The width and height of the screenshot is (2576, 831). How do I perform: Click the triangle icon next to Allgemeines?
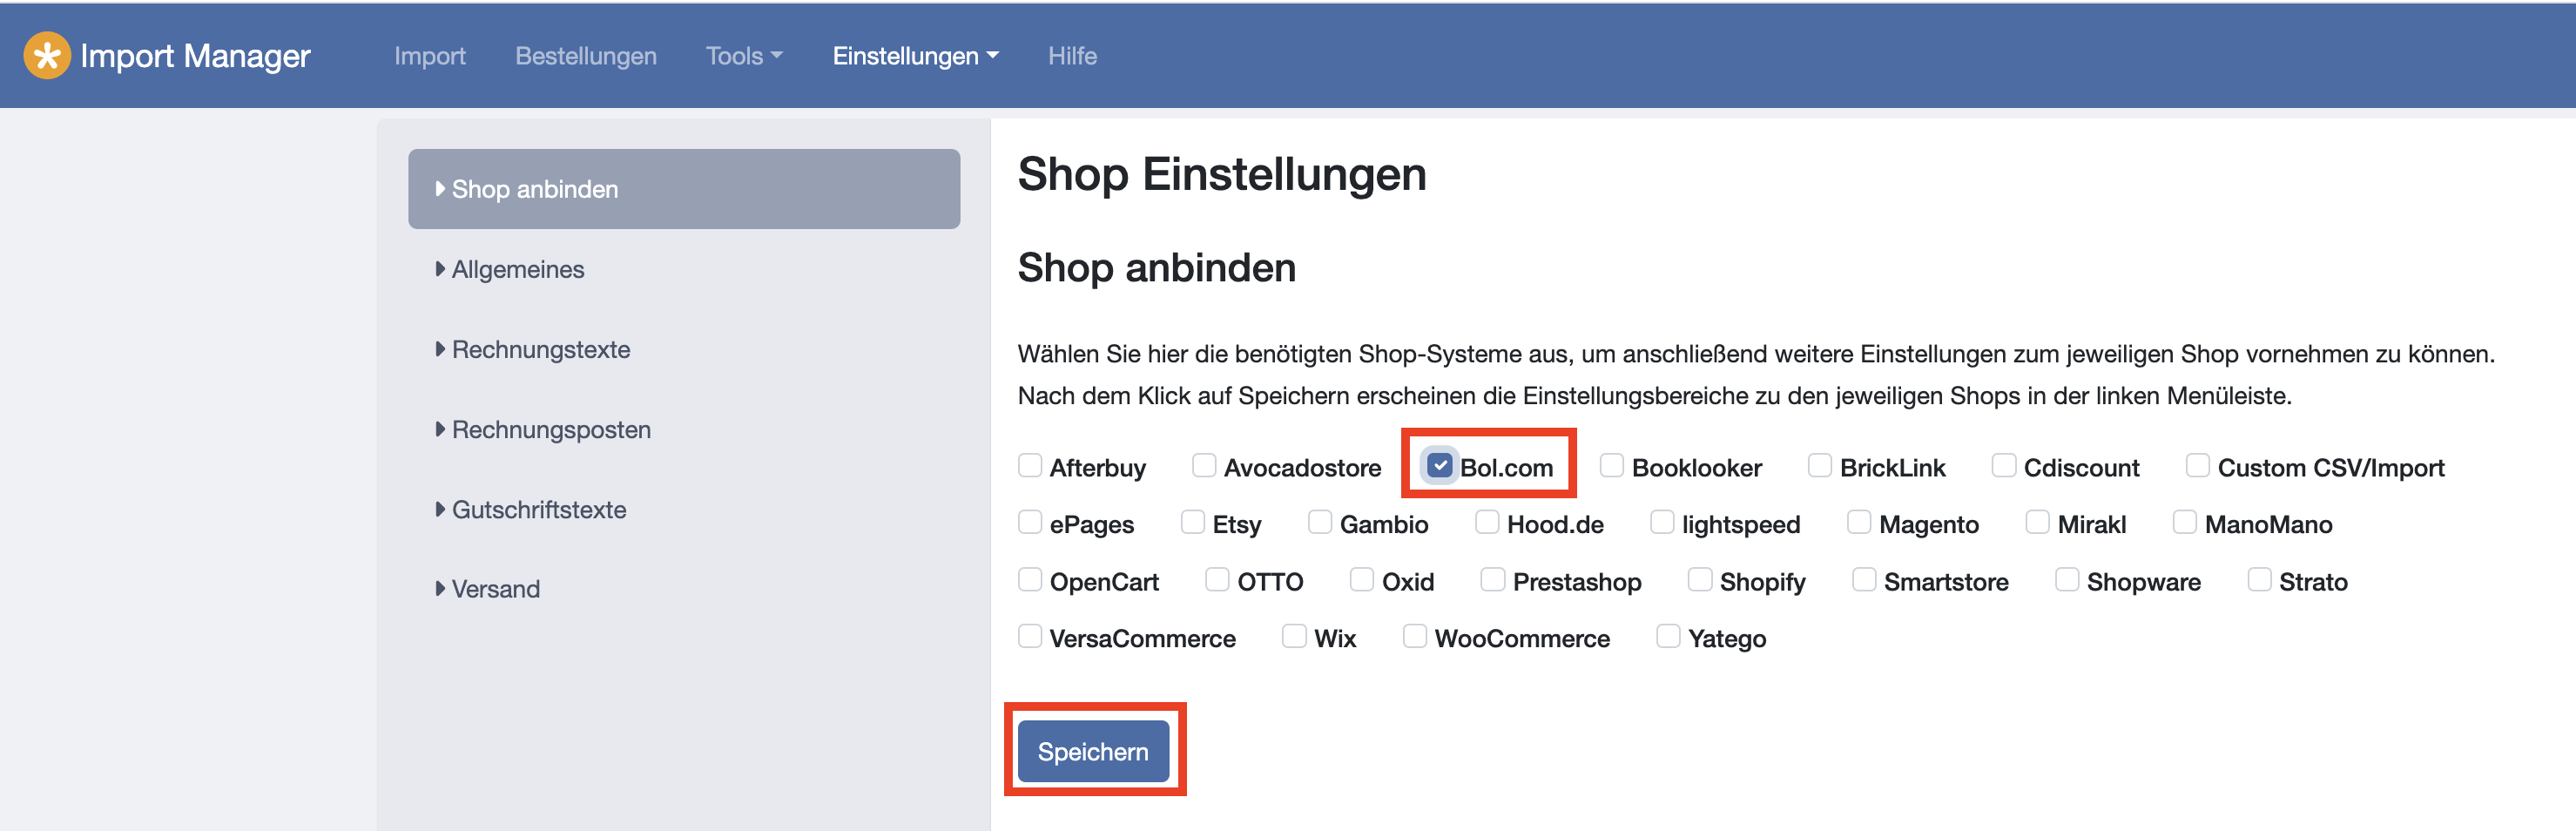(440, 269)
